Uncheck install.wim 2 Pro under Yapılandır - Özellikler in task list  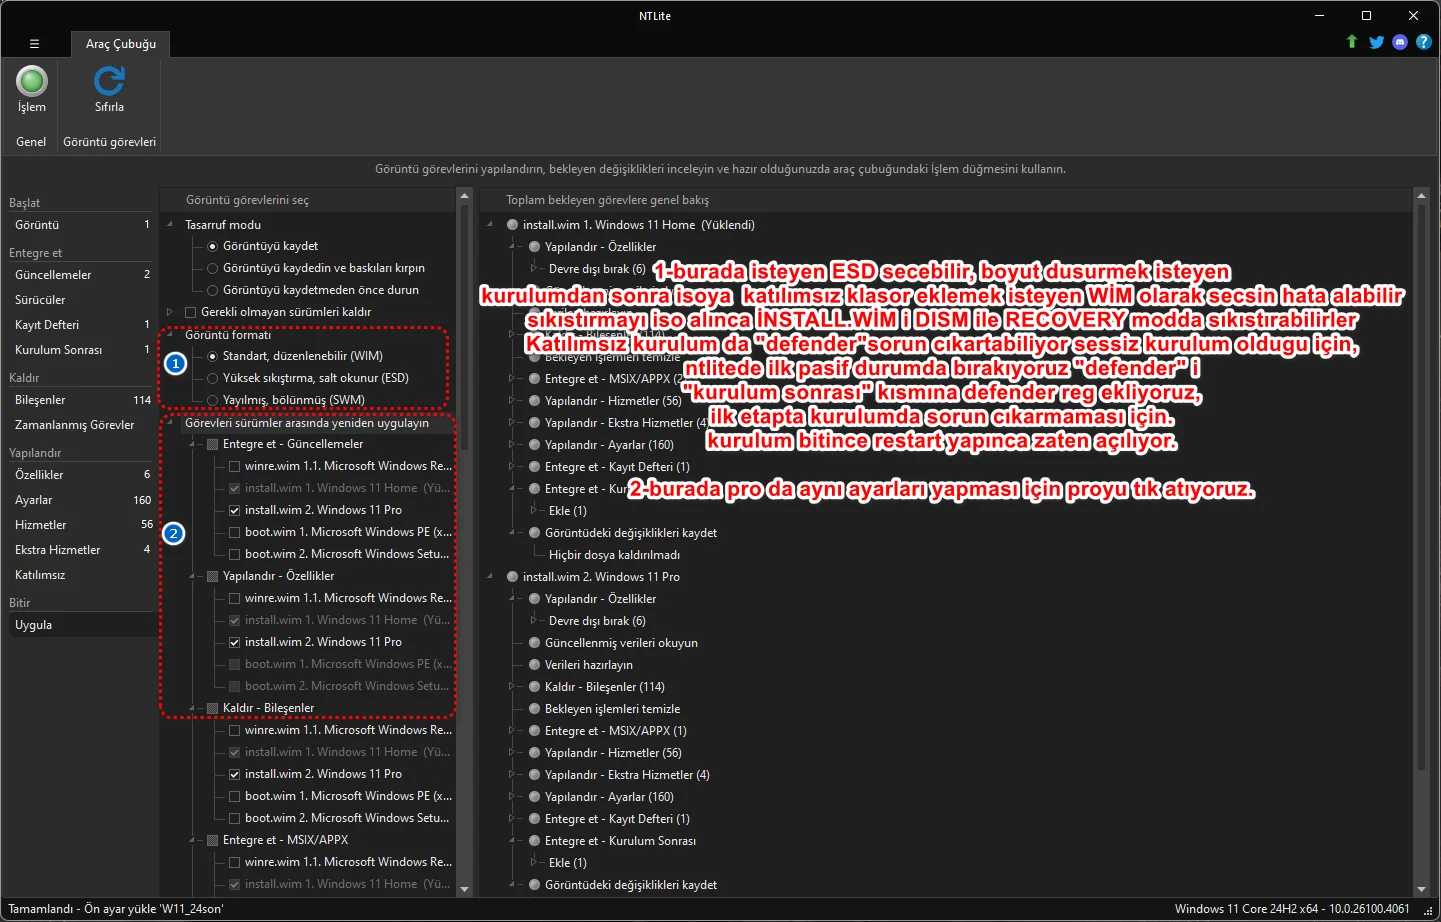[x=234, y=642]
